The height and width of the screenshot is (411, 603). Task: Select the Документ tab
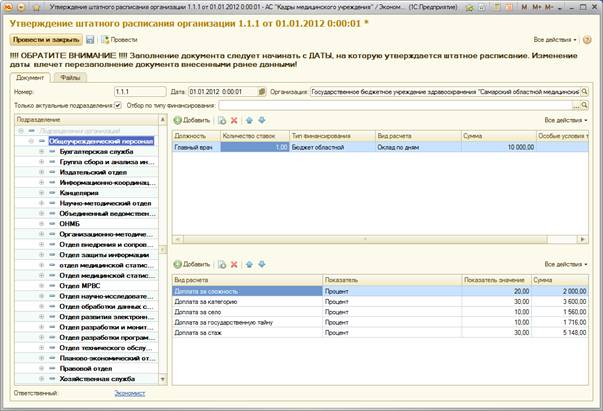pos(31,76)
